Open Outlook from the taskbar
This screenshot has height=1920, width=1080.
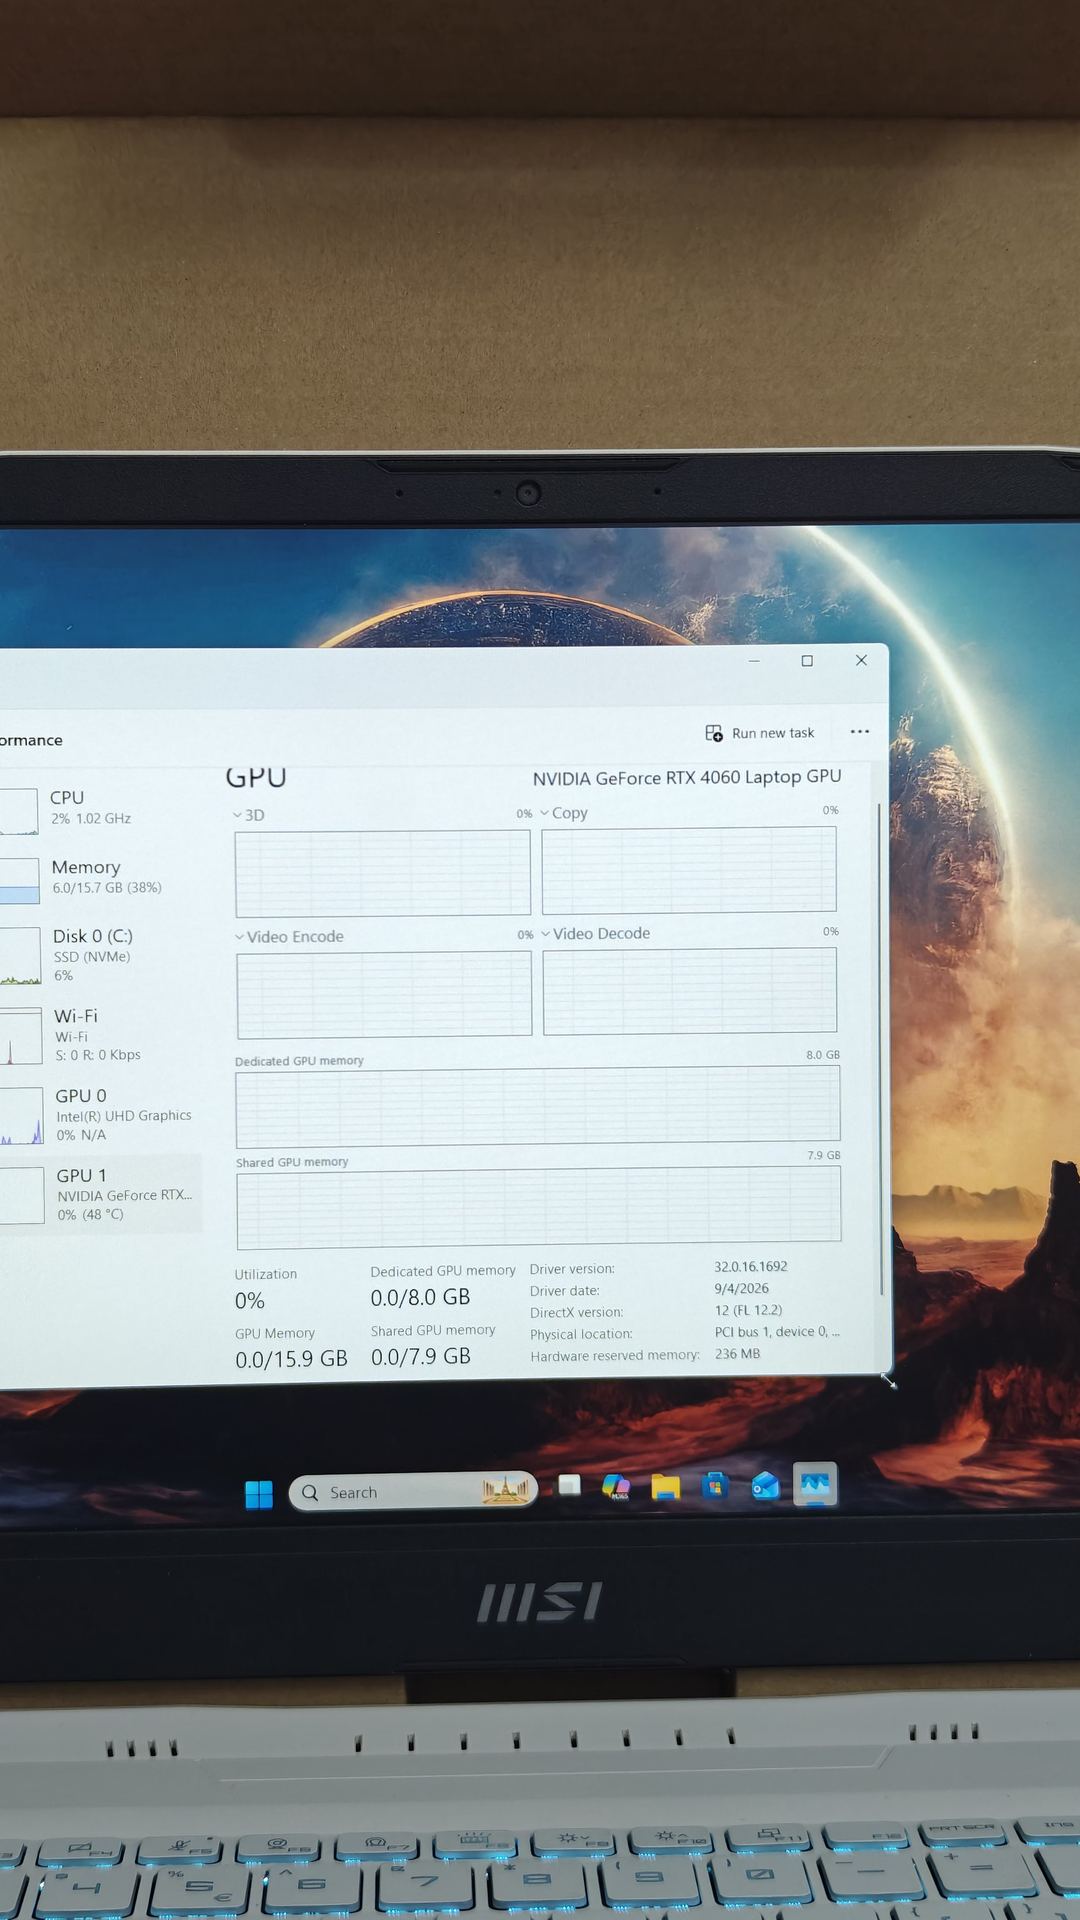click(x=765, y=1486)
